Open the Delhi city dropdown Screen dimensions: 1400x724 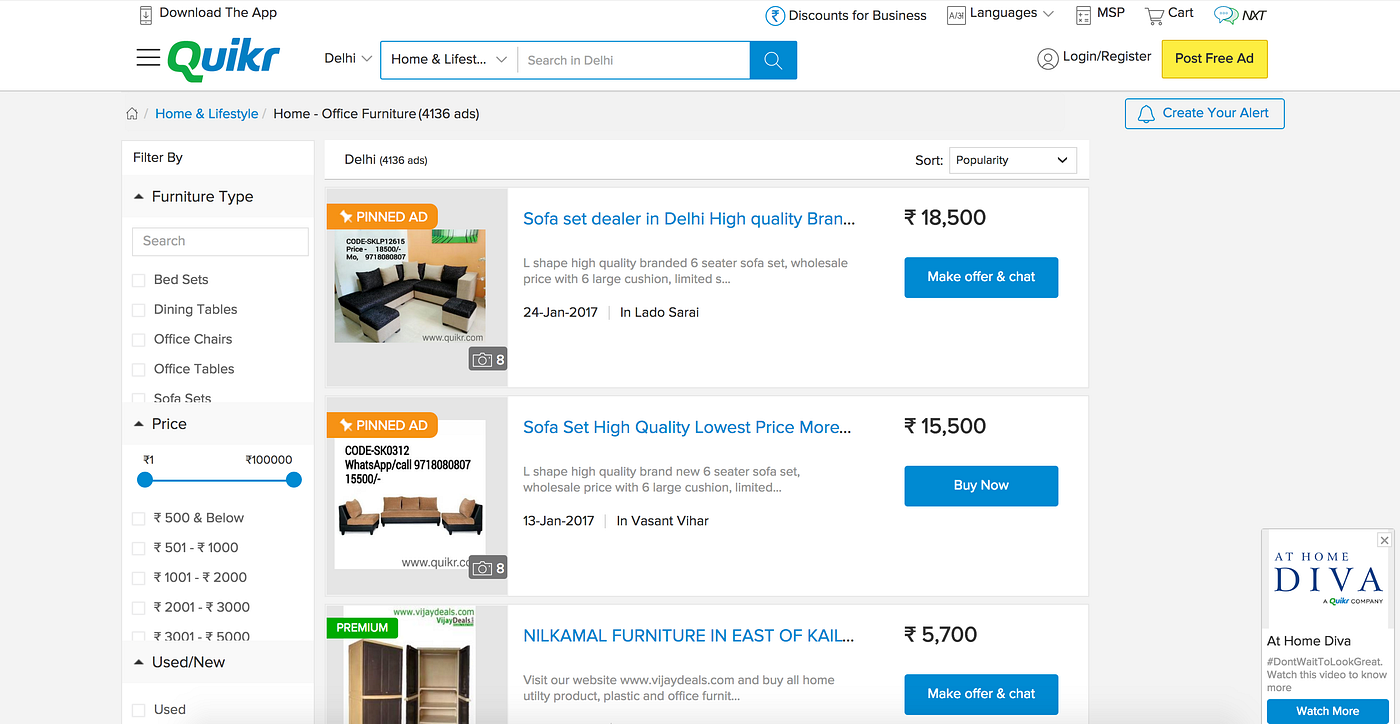tap(348, 59)
